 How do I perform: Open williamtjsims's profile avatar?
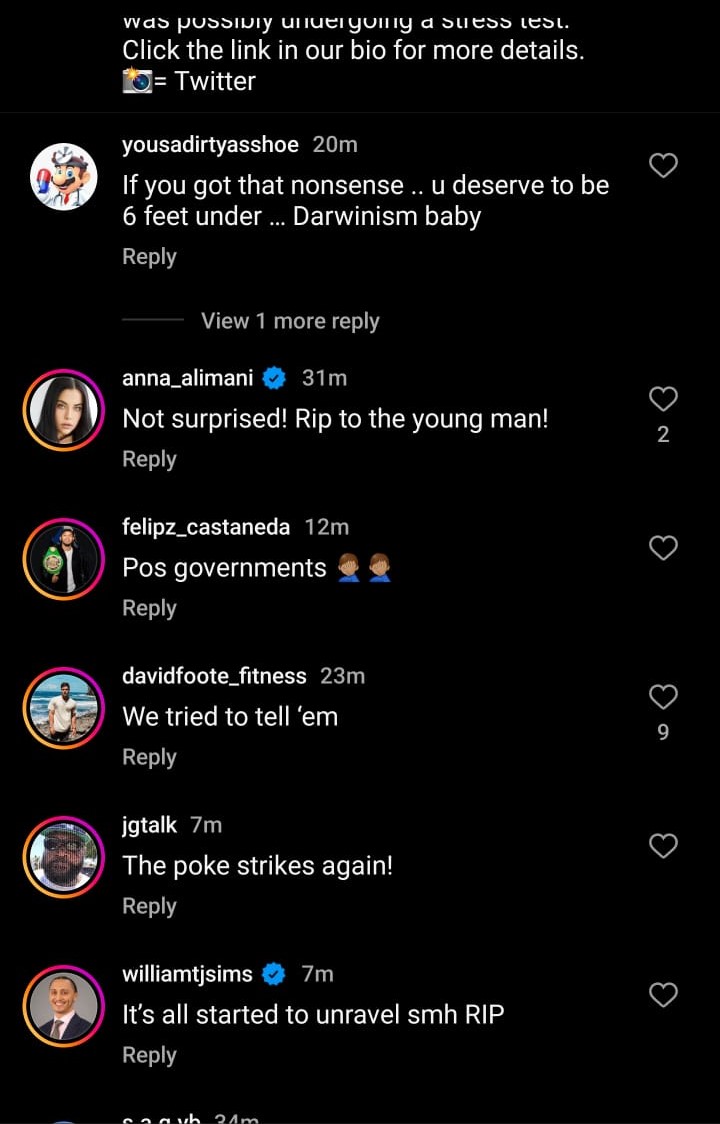(x=63, y=1007)
